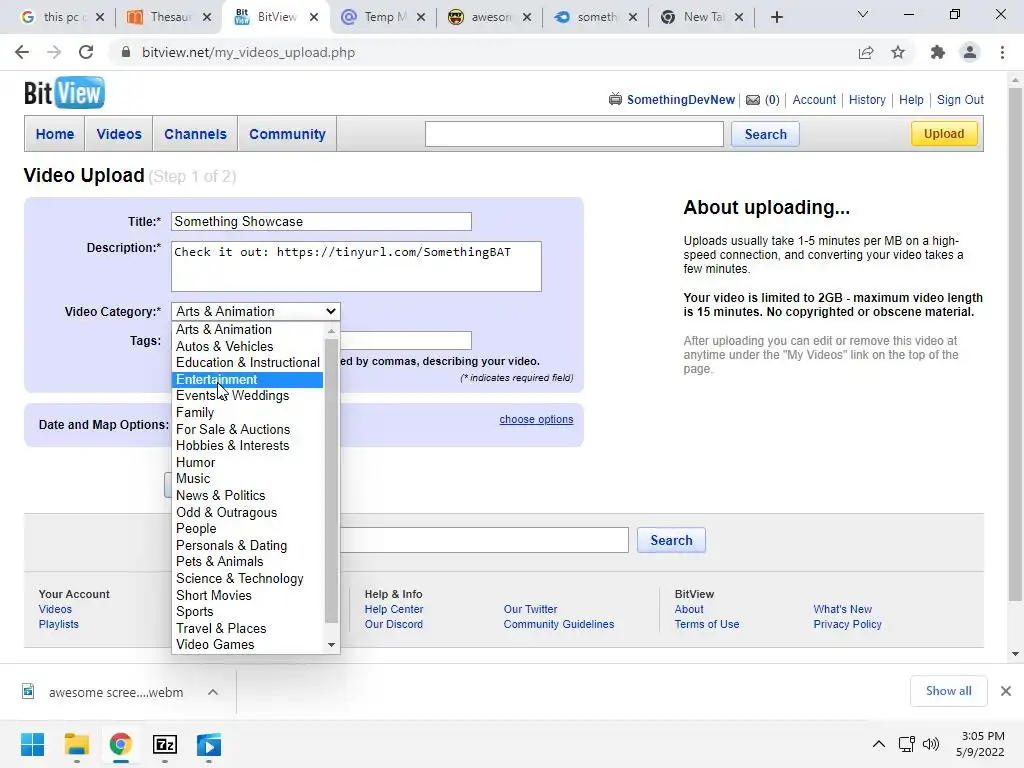Click into the Description text area
Screen dimensions: 1024x768
pyautogui.click(x=356, y=266)
